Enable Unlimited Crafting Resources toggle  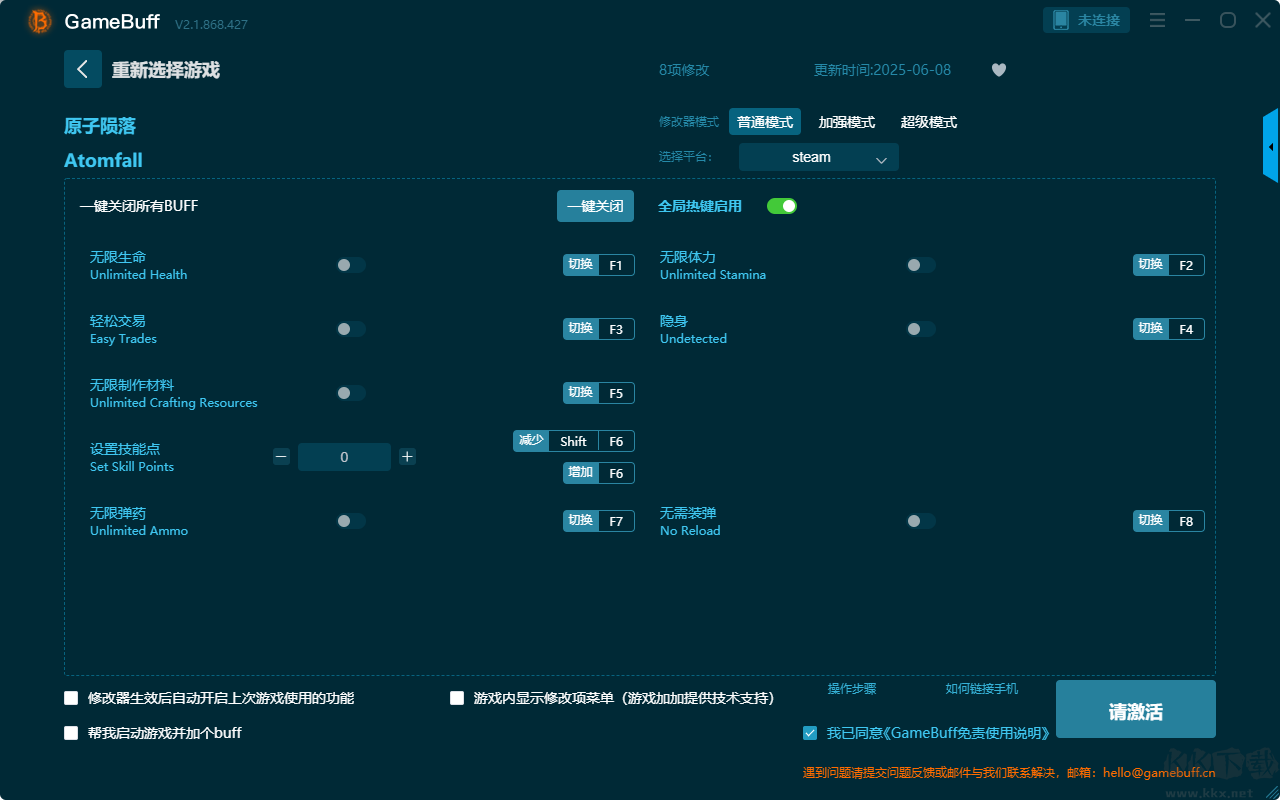(x=351, y=393)
